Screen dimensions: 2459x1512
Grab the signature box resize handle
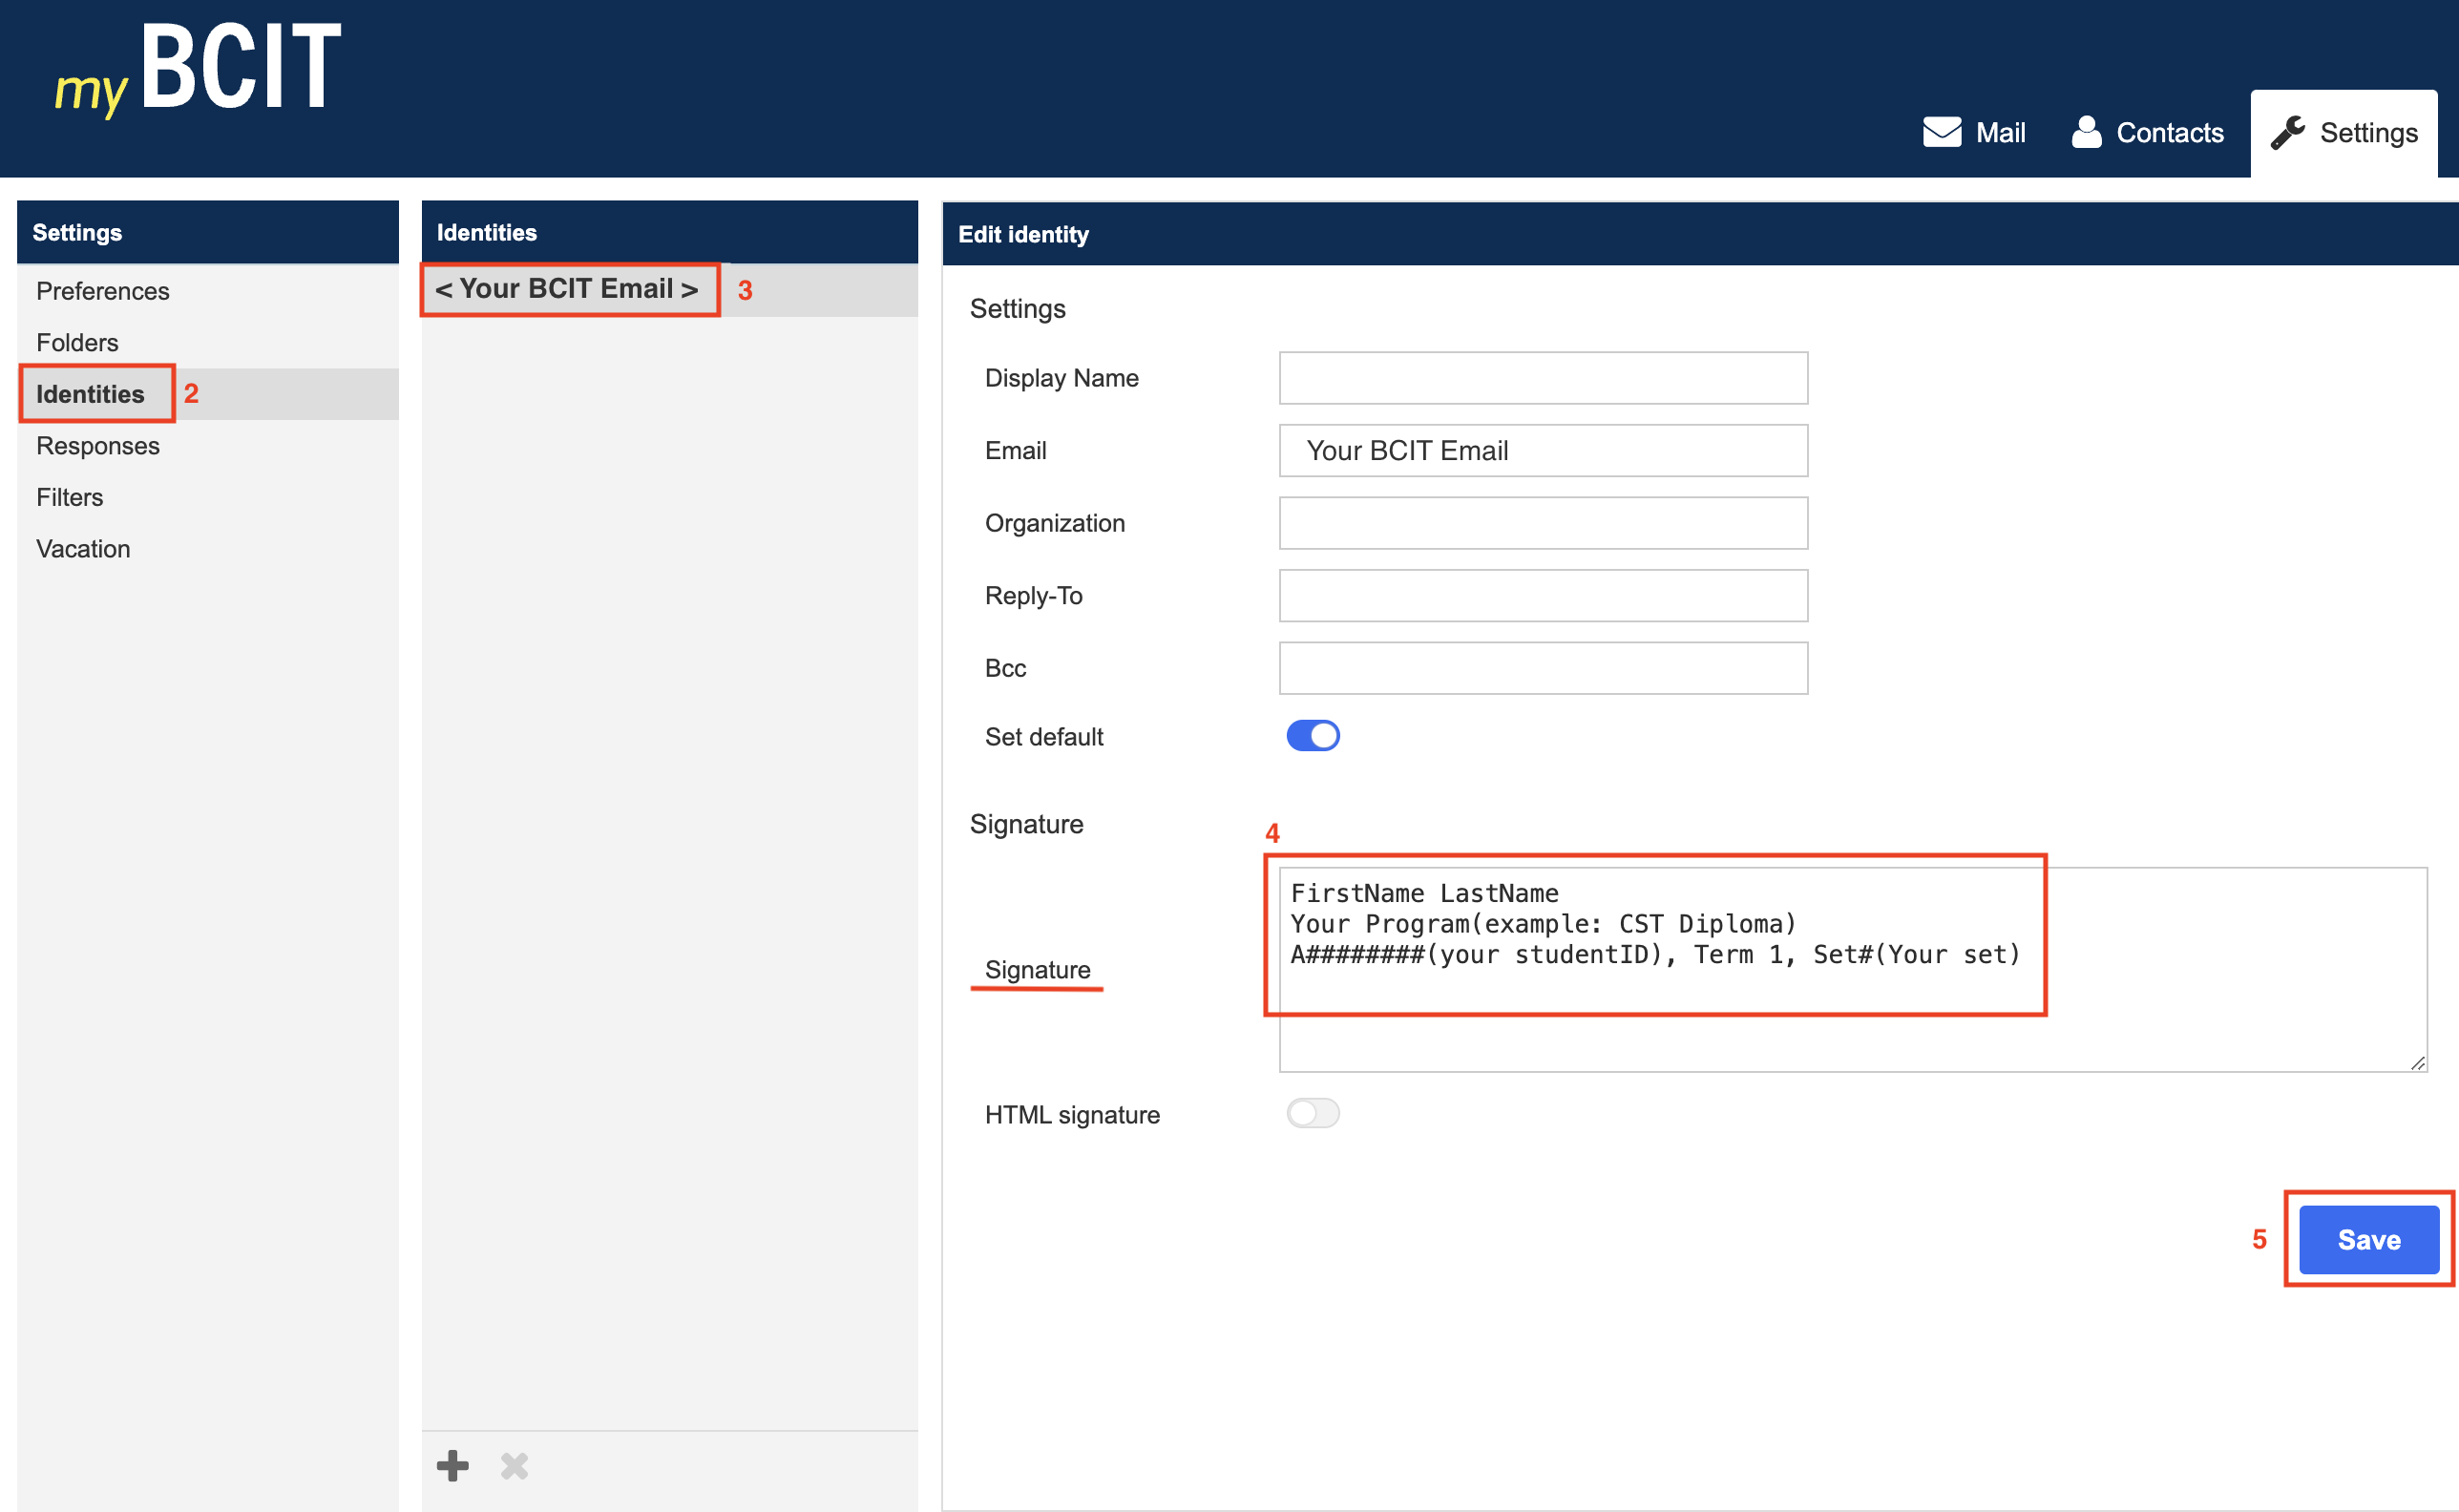click(2417, 1063)
